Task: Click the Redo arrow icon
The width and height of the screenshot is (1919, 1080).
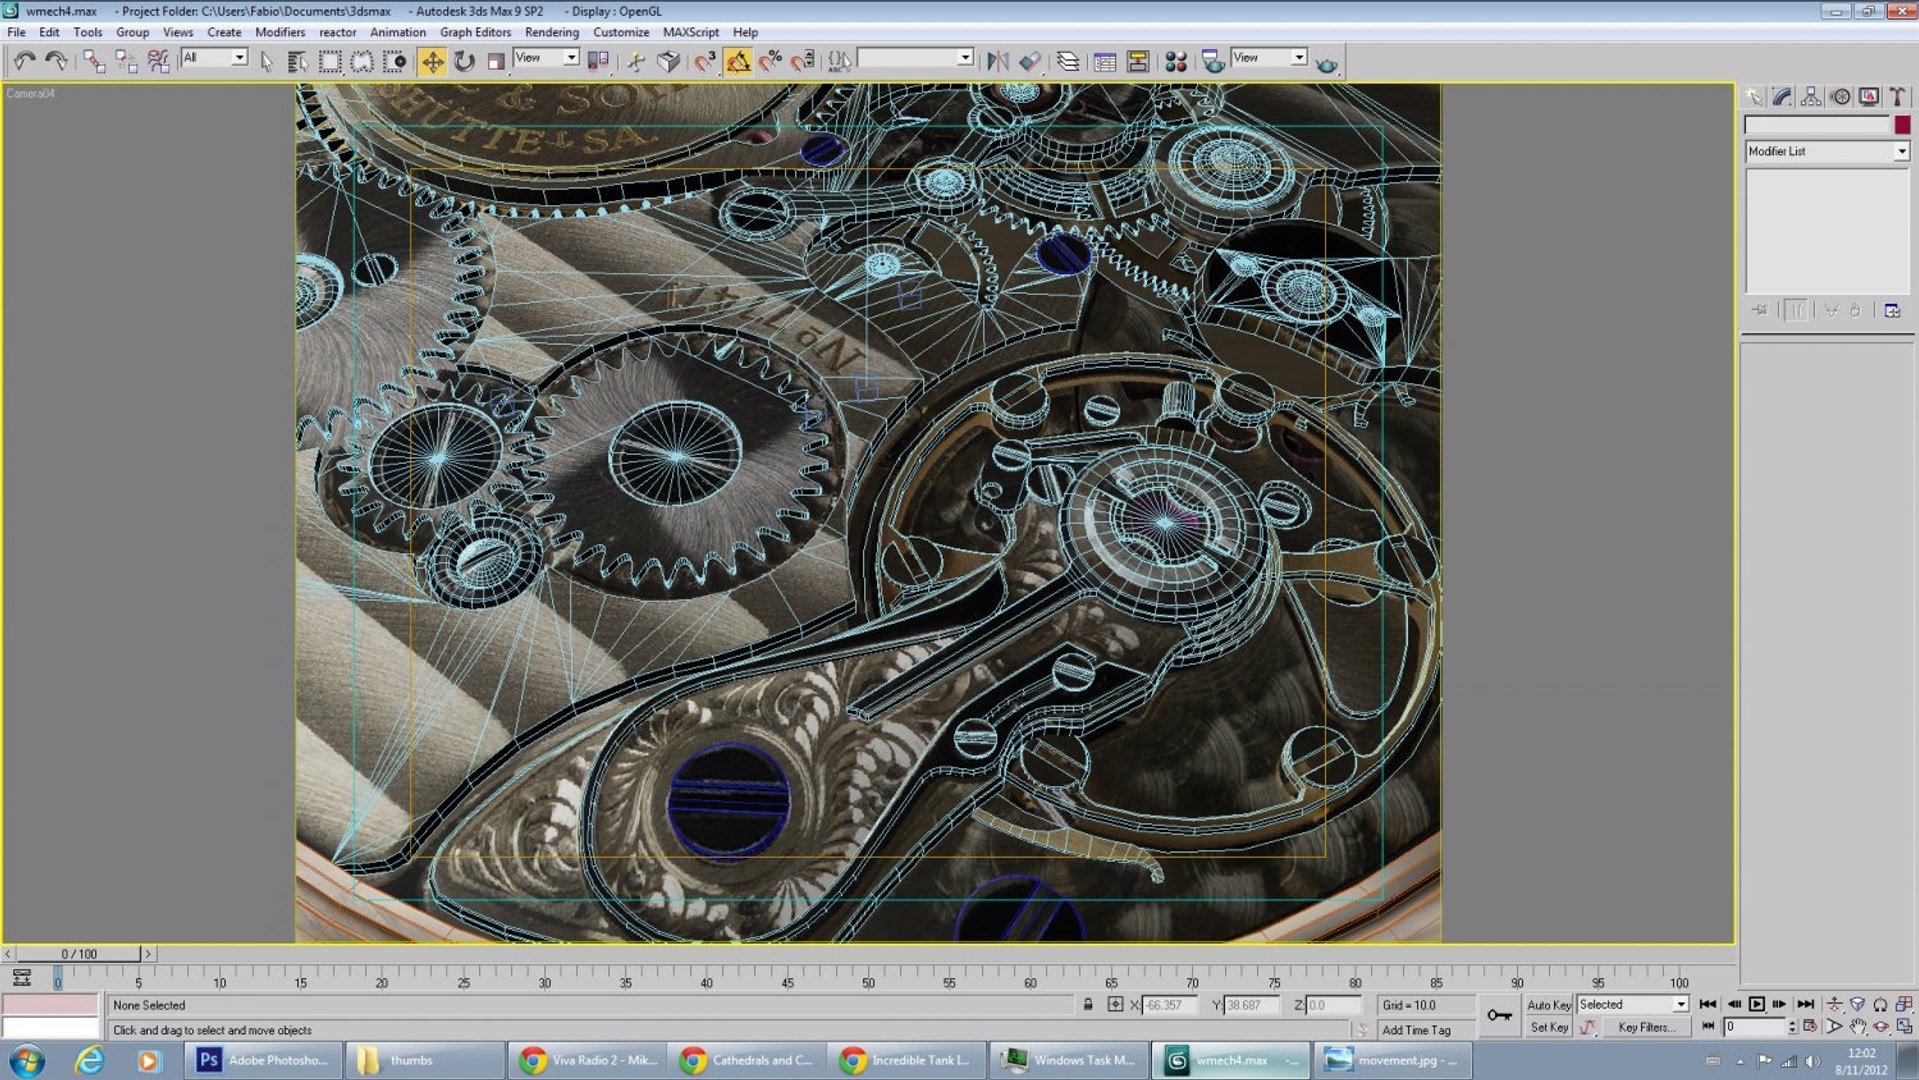Action: click(x=57, y=62)
